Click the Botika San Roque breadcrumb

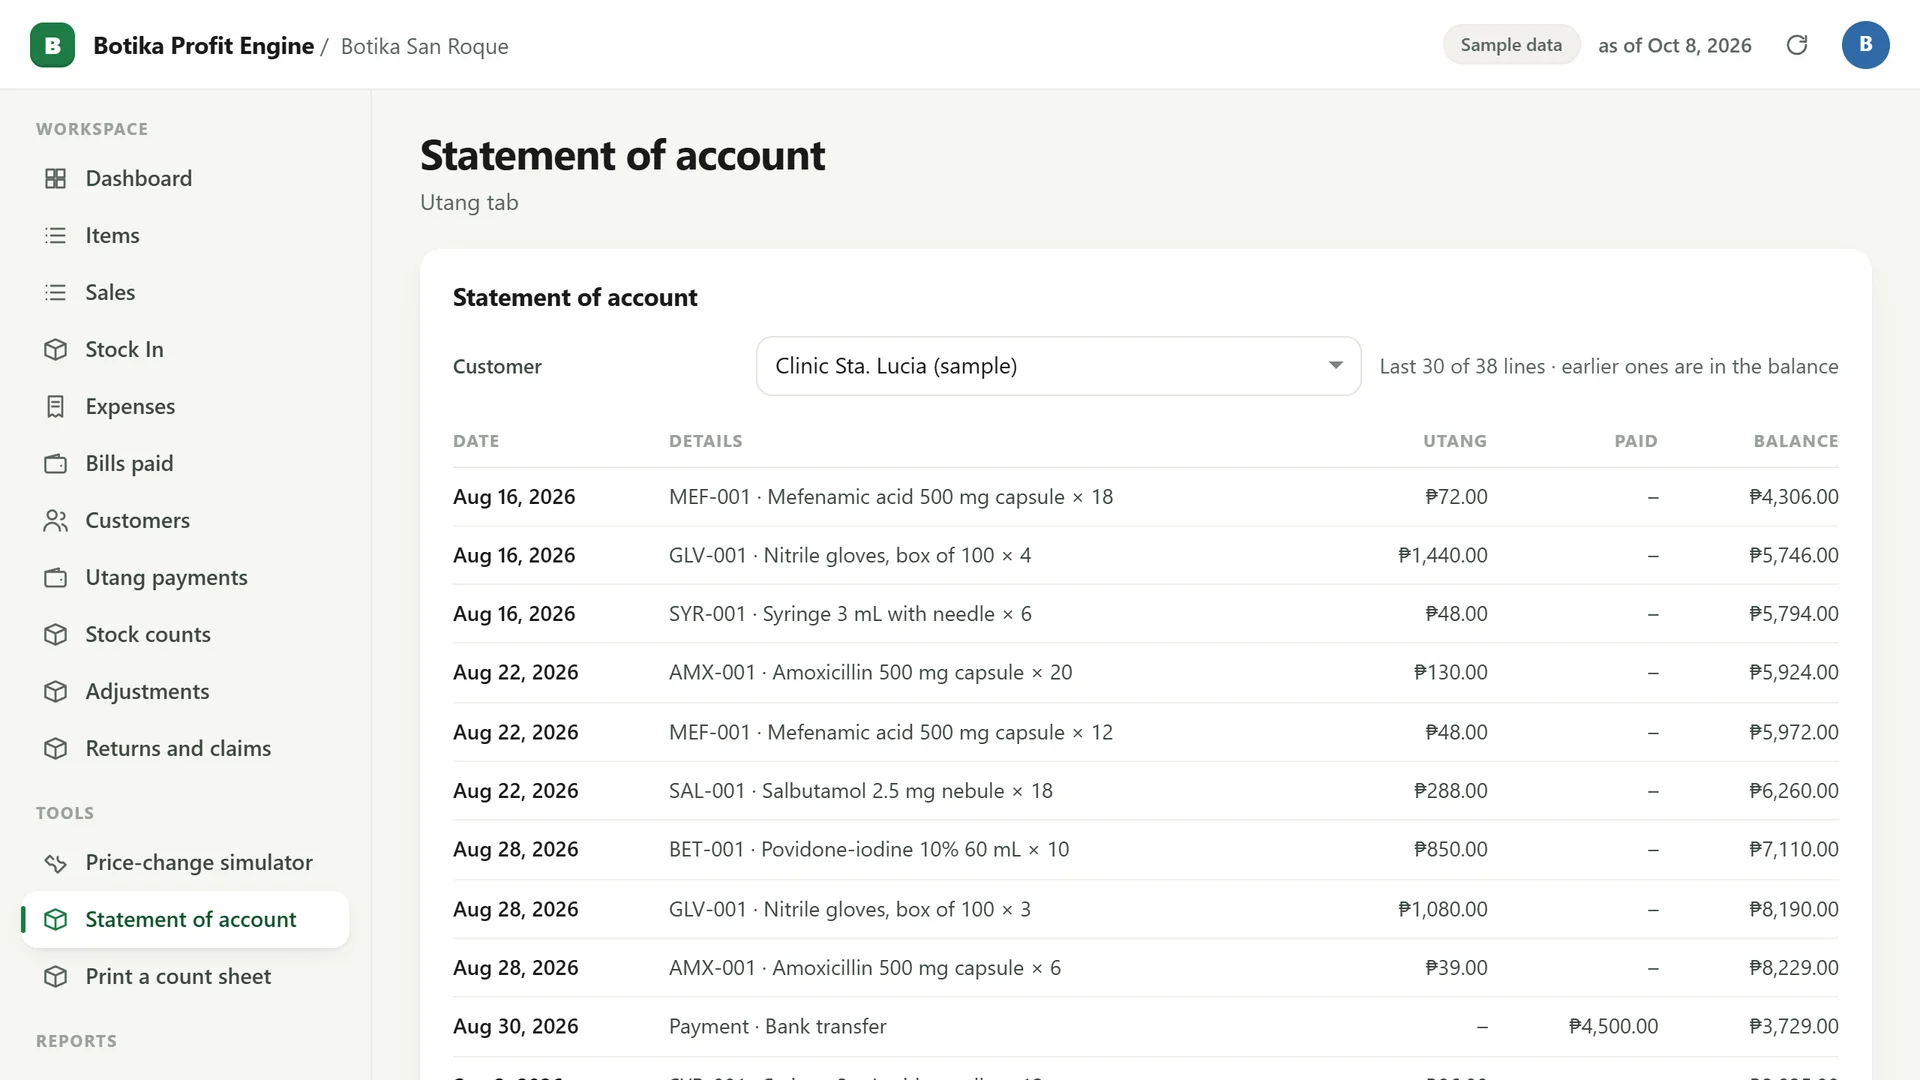(424, 46)
